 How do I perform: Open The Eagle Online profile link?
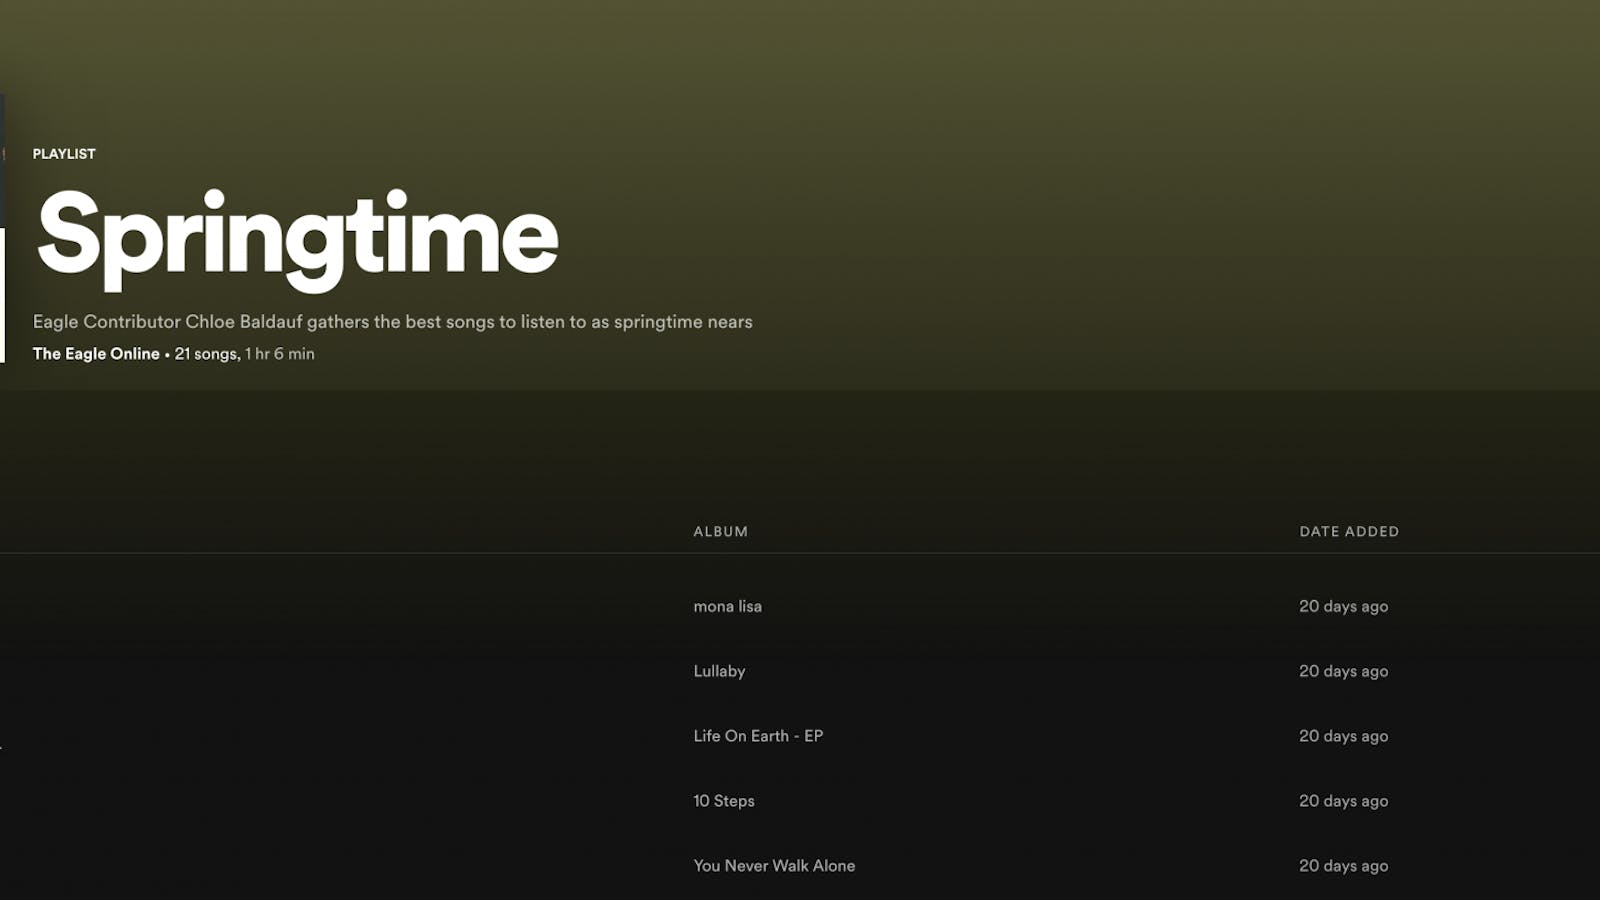coord(96,354)
